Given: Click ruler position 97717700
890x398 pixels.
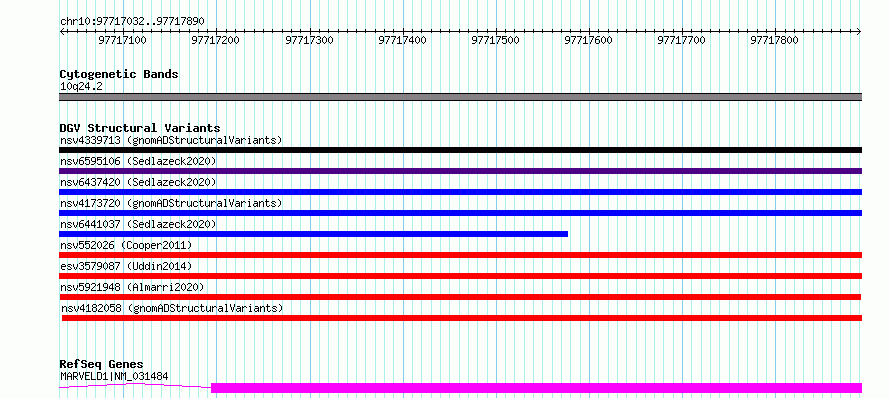Looking at the screenshot, I should pos(682,40).
